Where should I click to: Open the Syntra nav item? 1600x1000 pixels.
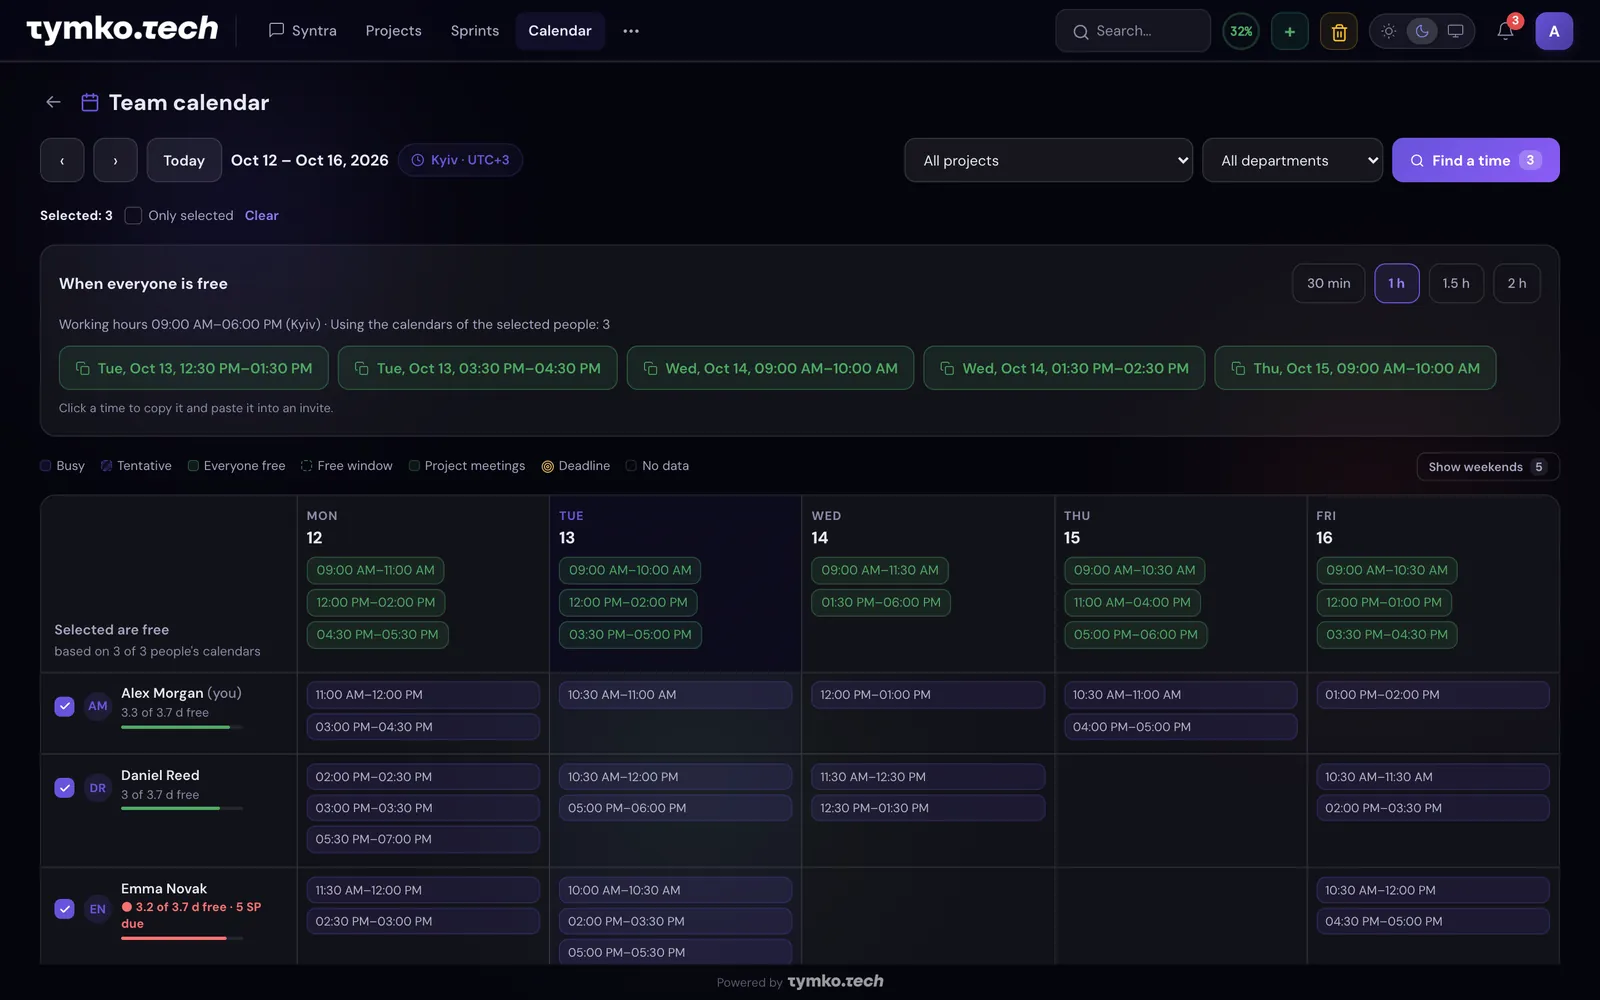click(302, 31)
